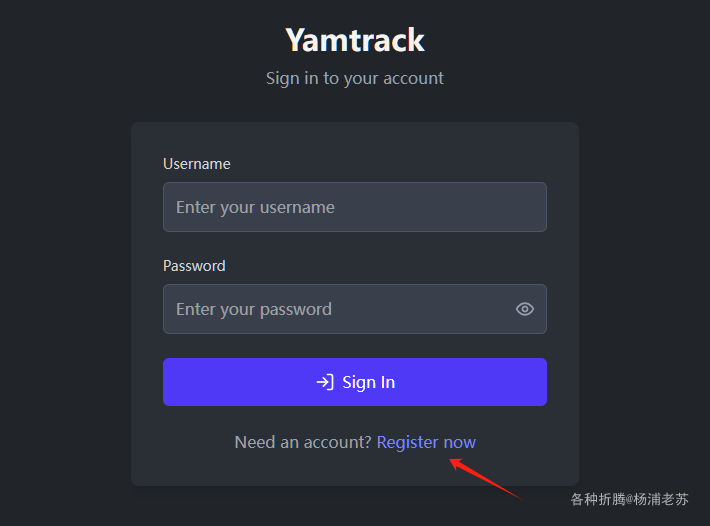Click the watermark text at bottom right

coord(629,499)
